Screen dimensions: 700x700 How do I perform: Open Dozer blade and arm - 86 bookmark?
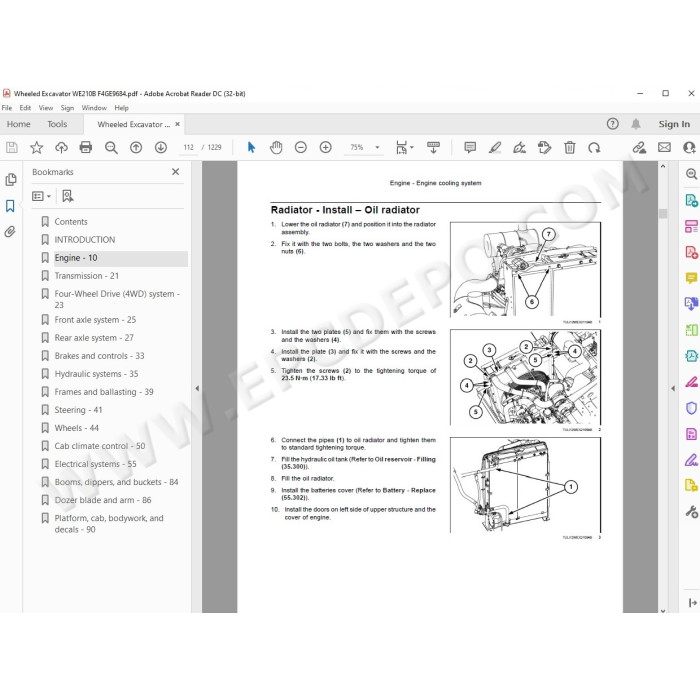tap(103, 500)
